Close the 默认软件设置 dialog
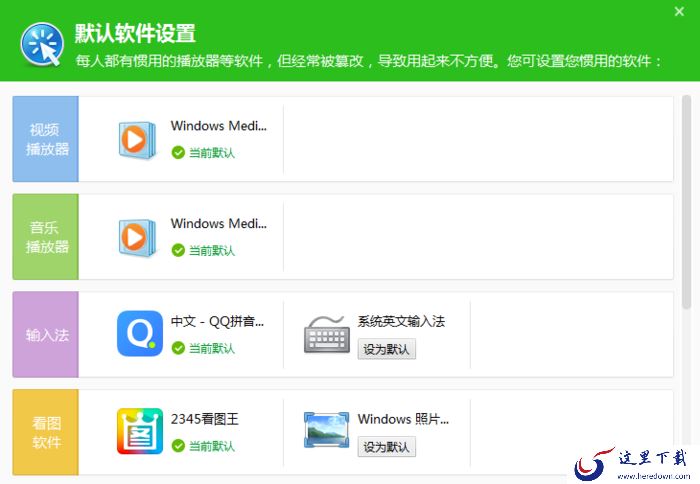The width and height of the screenshot is (700, 484). click(x=679, y=12)
